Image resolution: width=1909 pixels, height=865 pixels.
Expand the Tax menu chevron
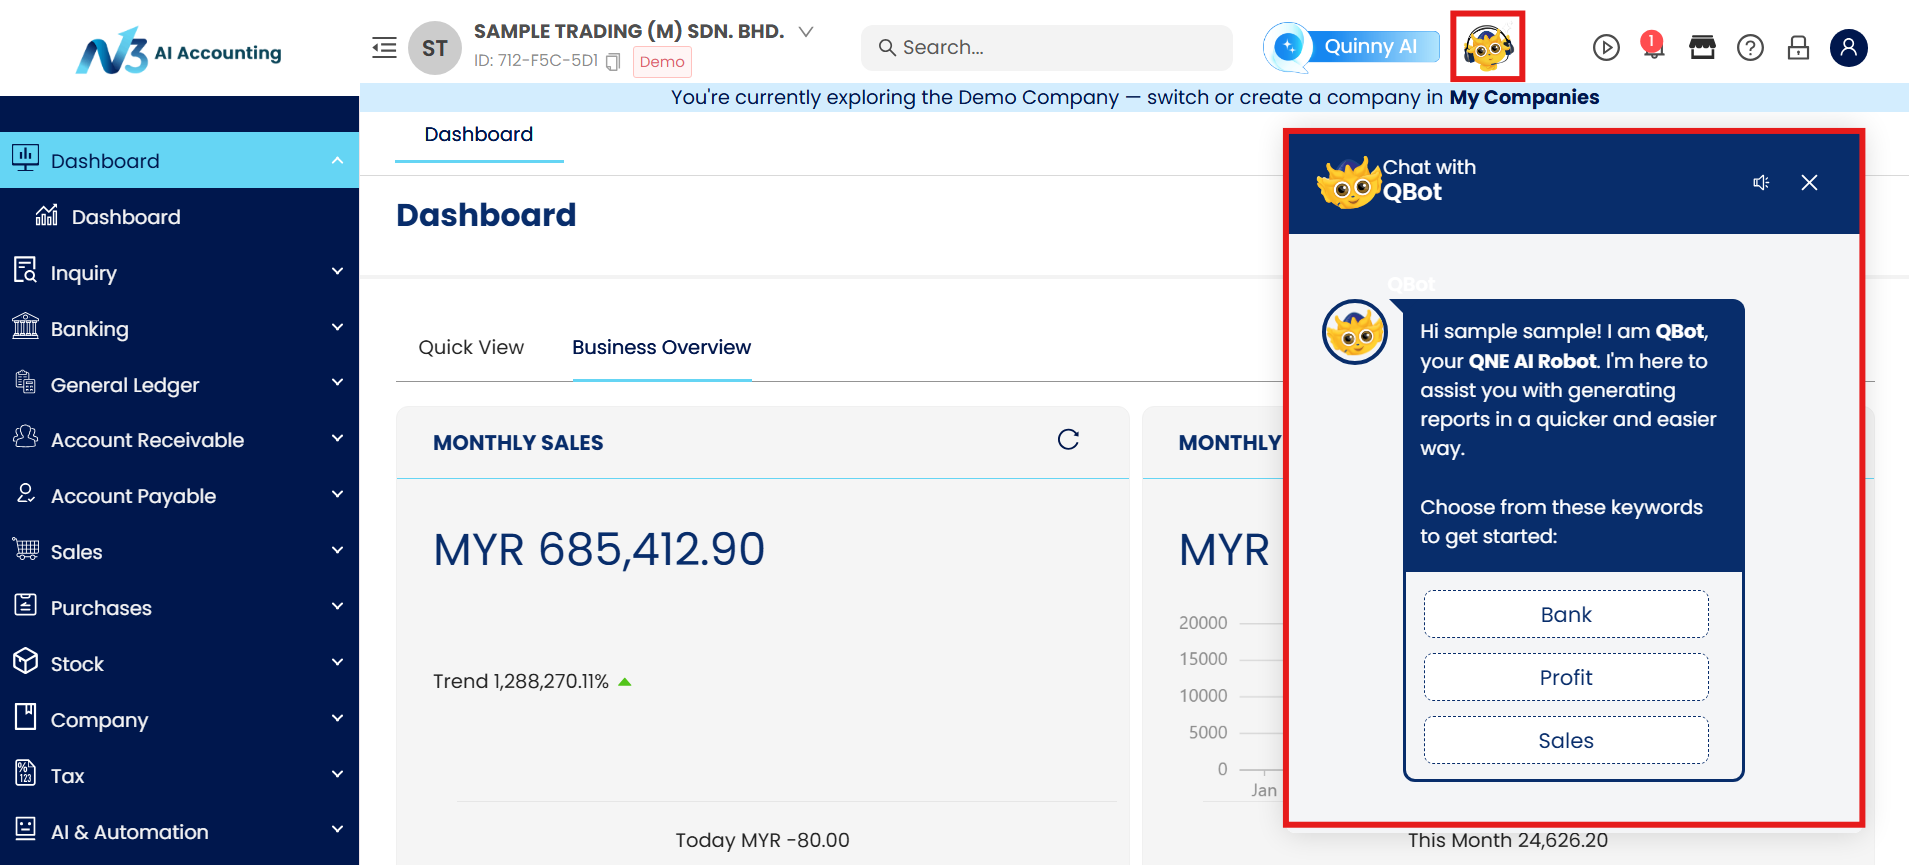pyautogui.click(x=337, y=775)
